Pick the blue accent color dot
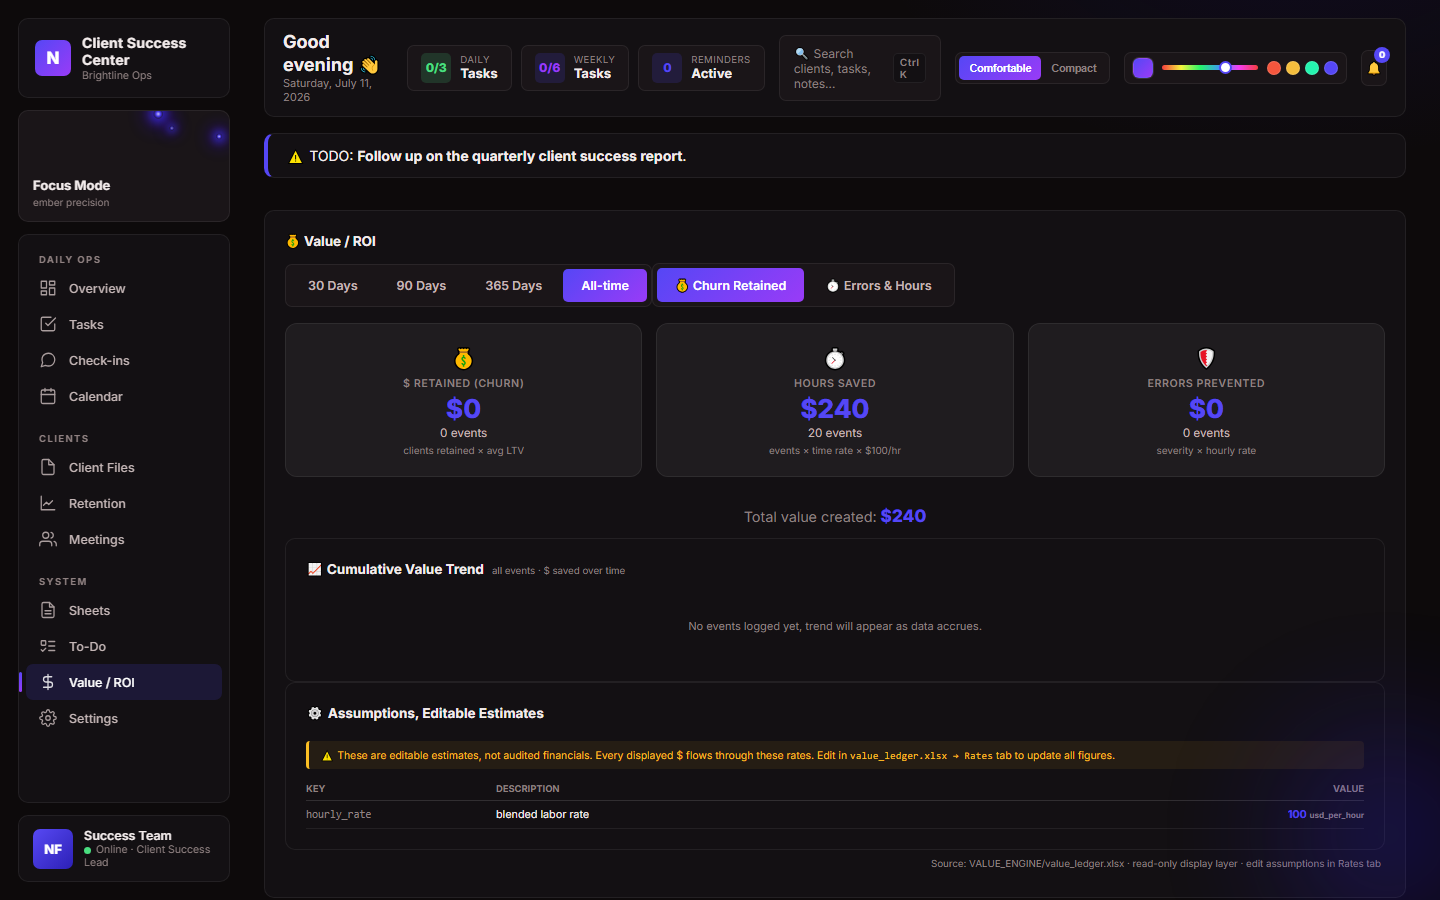 1331,68
